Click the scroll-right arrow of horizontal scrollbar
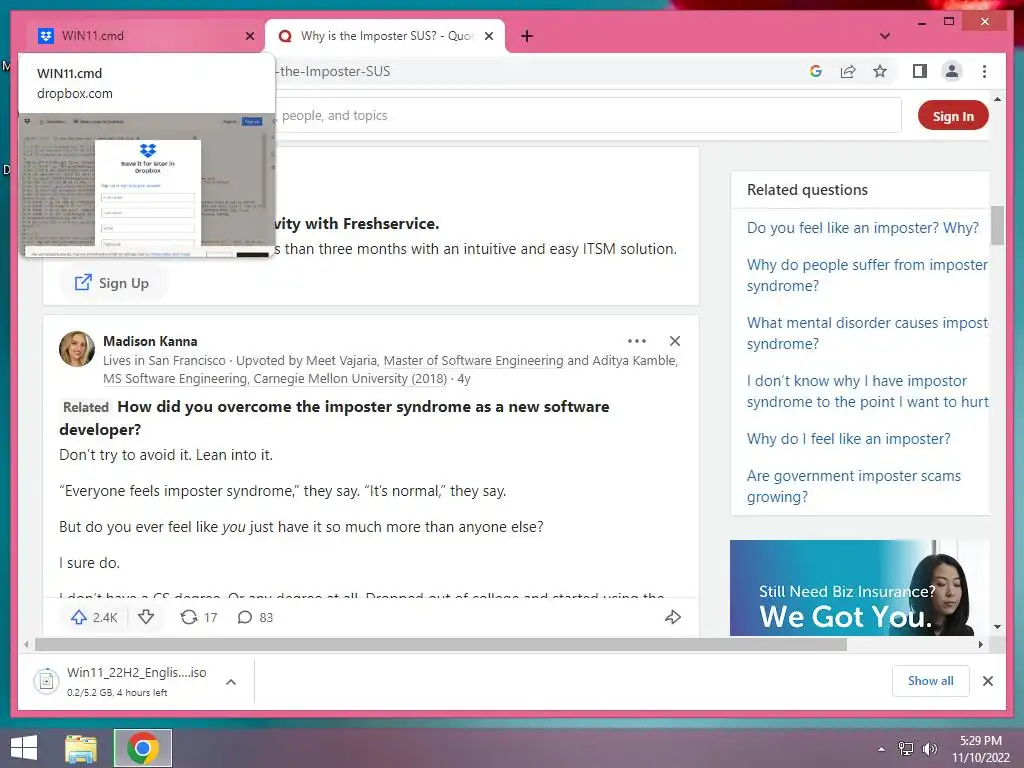 [x=980, y=645]
